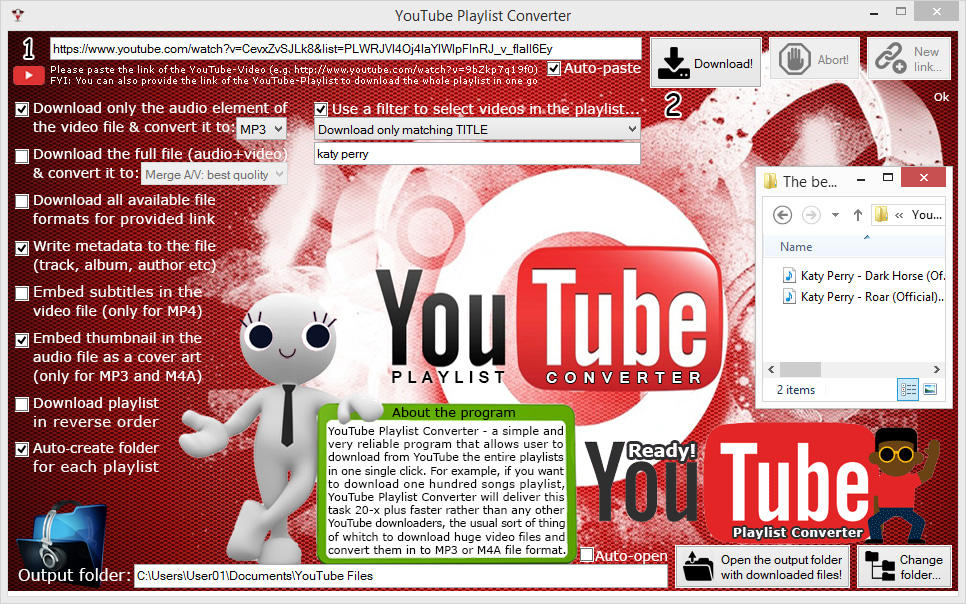The width and height of the screenshot is (966, 604).
Task: Go back in the Explorer window
Action: 782,214
